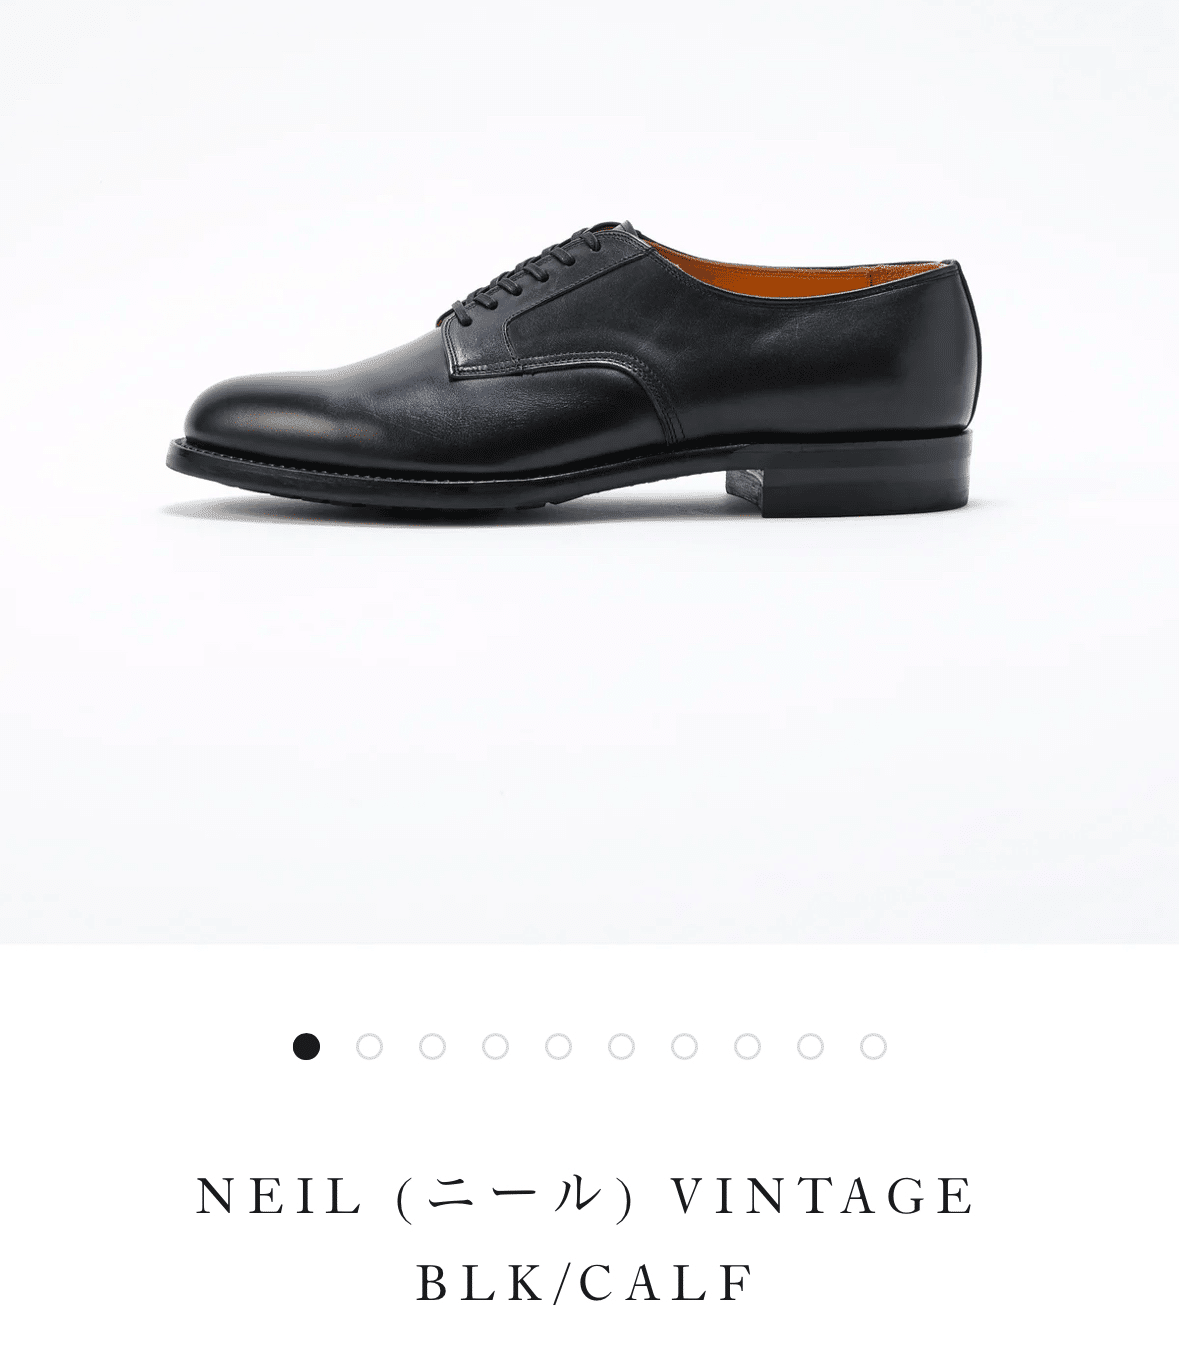Viewport: 1179px width, 1368px height.
Task: Click the word VINTAGE in the heading
Action: pyautogui.click(x=821, y=1197)
